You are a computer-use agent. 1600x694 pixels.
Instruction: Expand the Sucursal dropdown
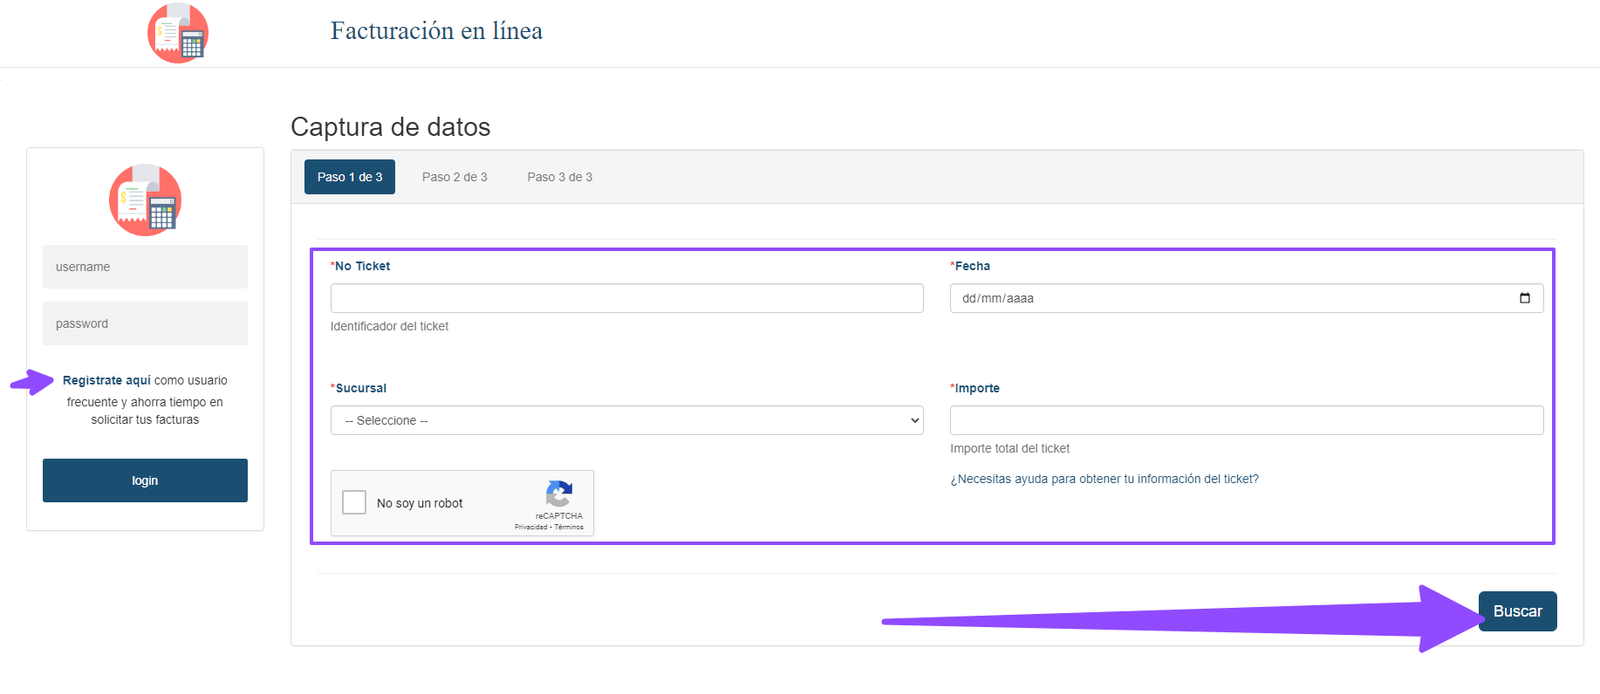coord(626,420)
